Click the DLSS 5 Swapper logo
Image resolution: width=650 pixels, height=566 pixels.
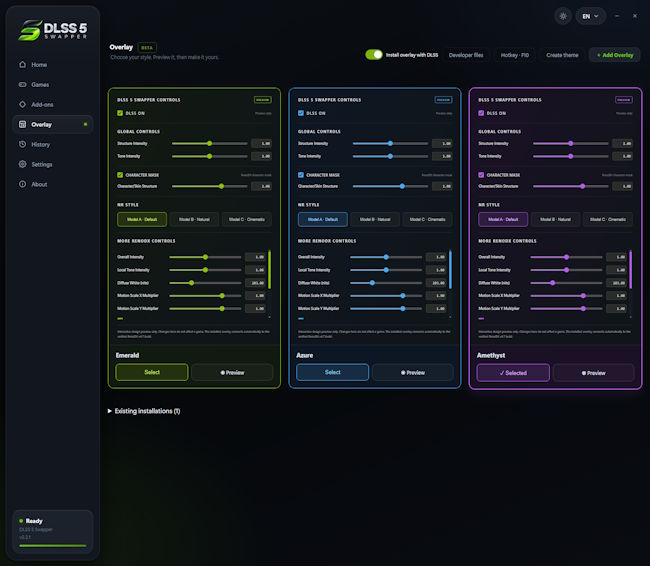coord(53,30)
